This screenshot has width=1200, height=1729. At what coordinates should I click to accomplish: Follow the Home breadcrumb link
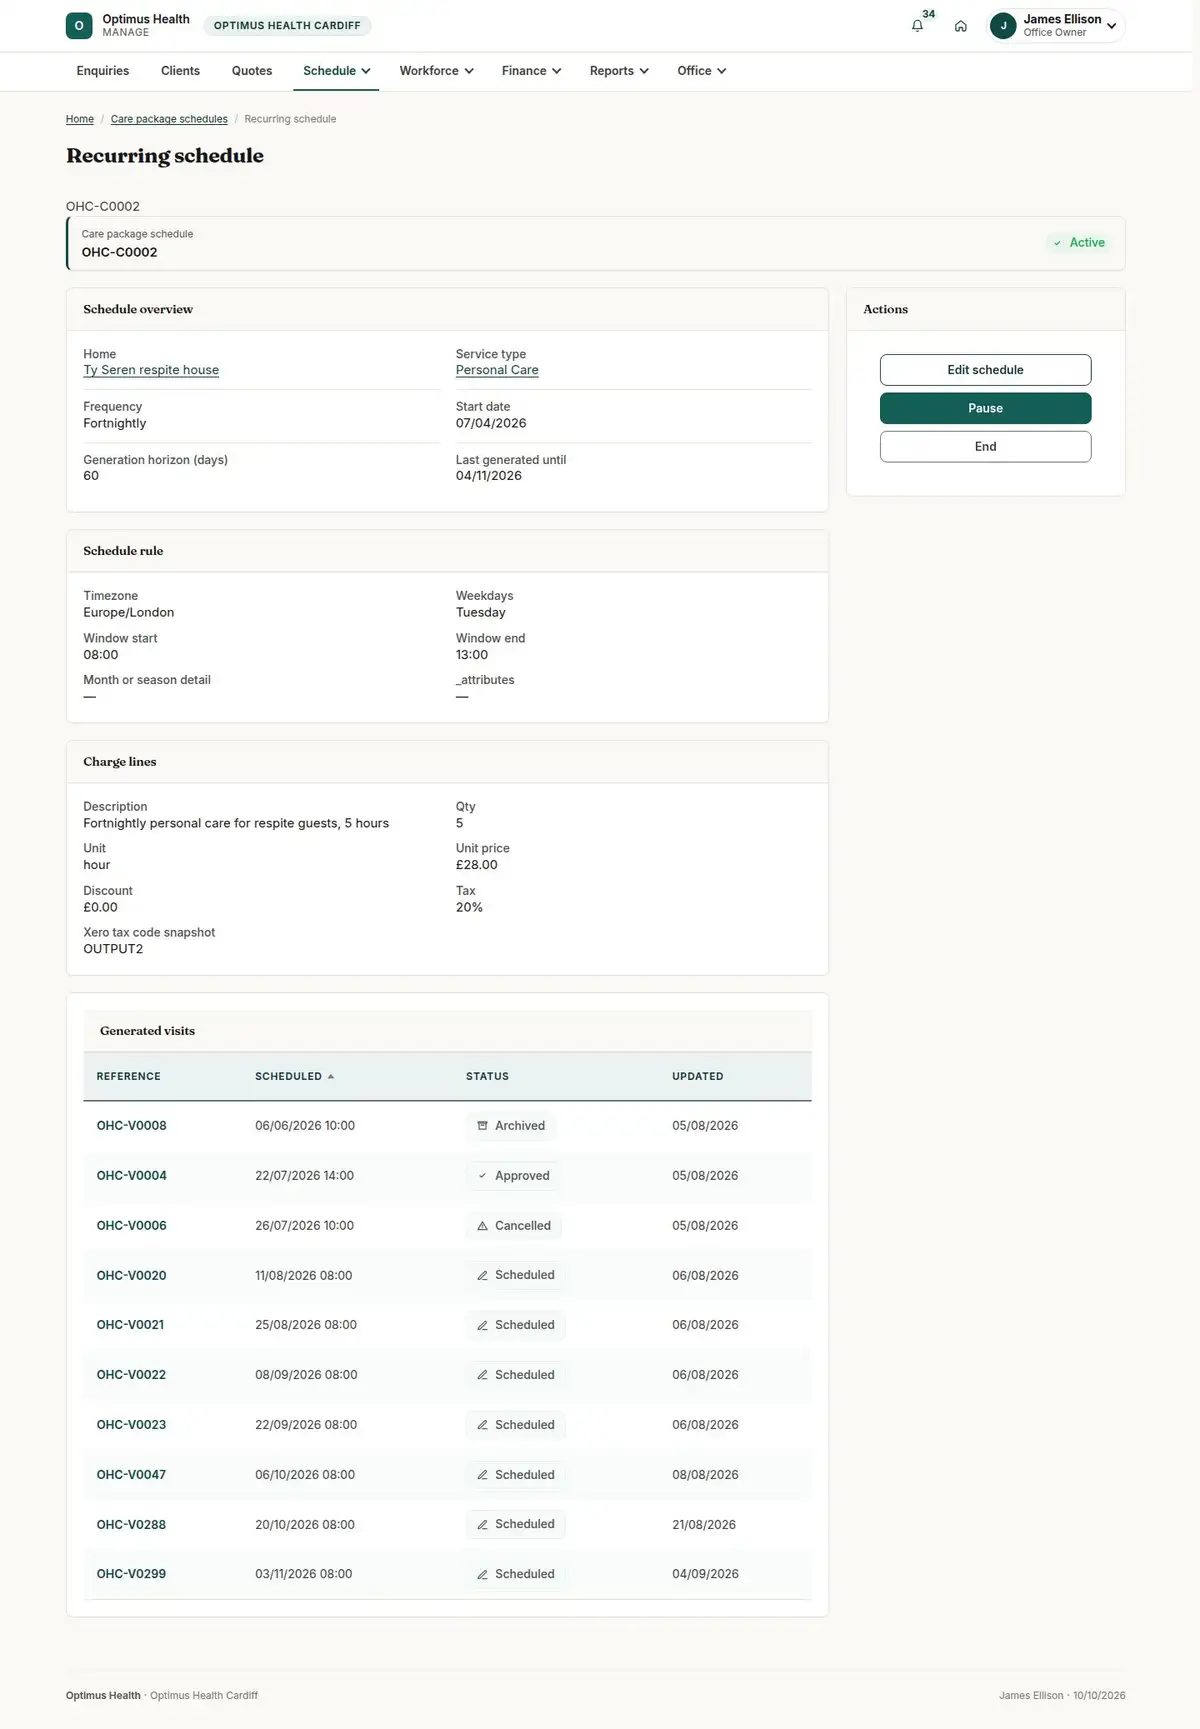[x=80, y=119]
